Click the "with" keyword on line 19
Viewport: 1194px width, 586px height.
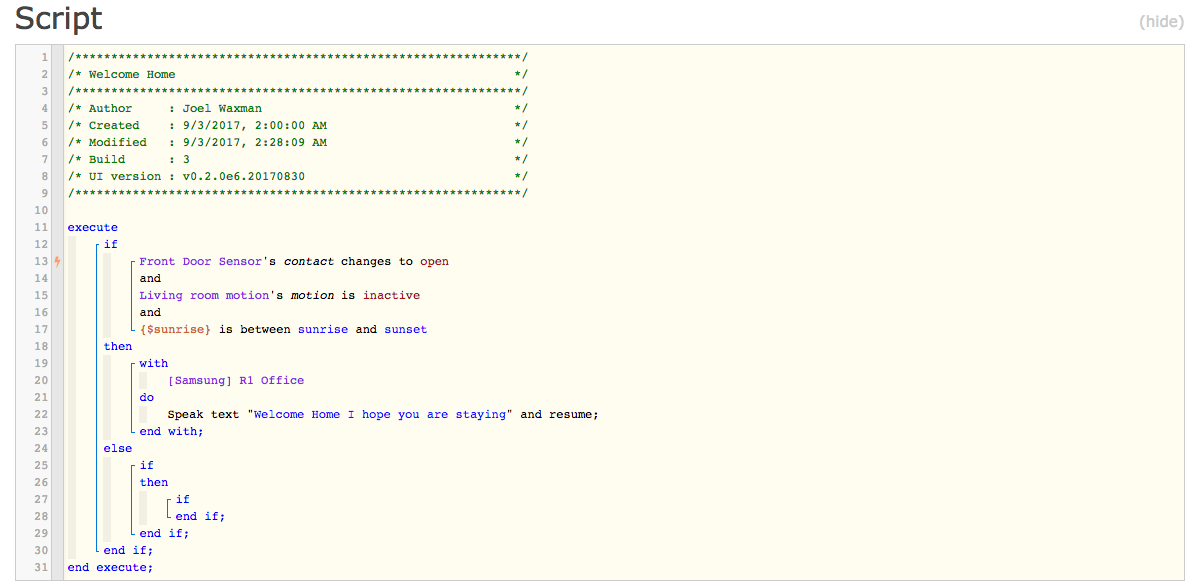[154, 364]
